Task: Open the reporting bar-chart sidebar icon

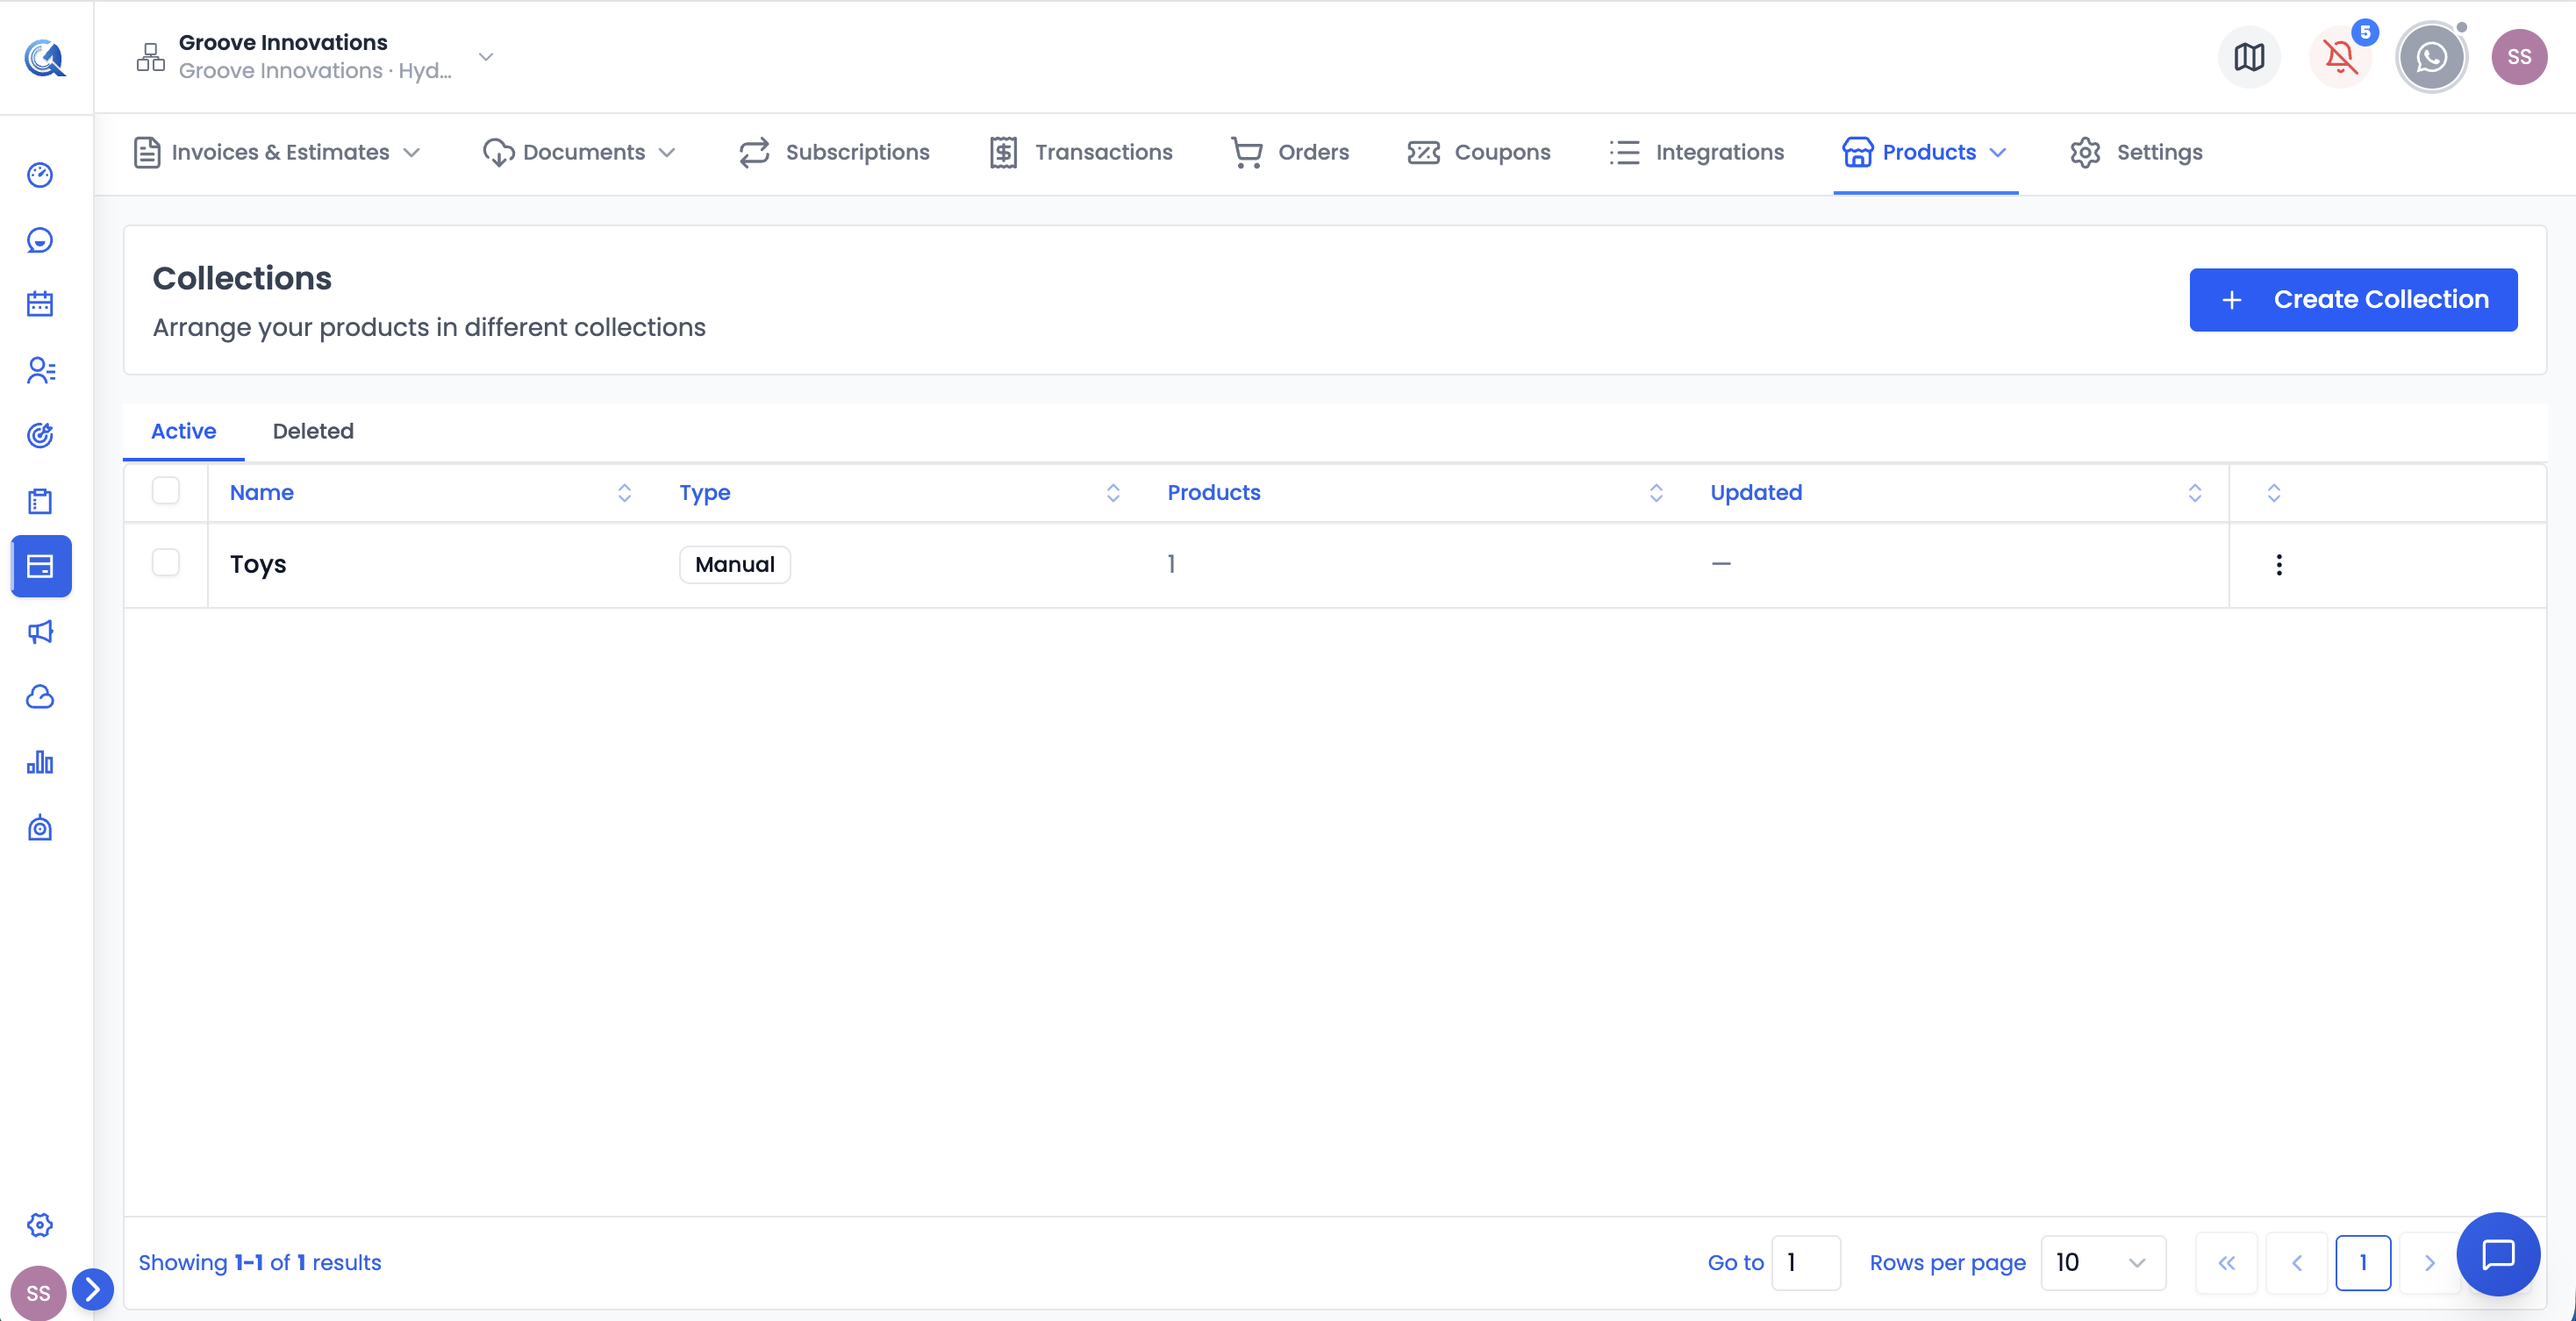Action: click(40, 763)
